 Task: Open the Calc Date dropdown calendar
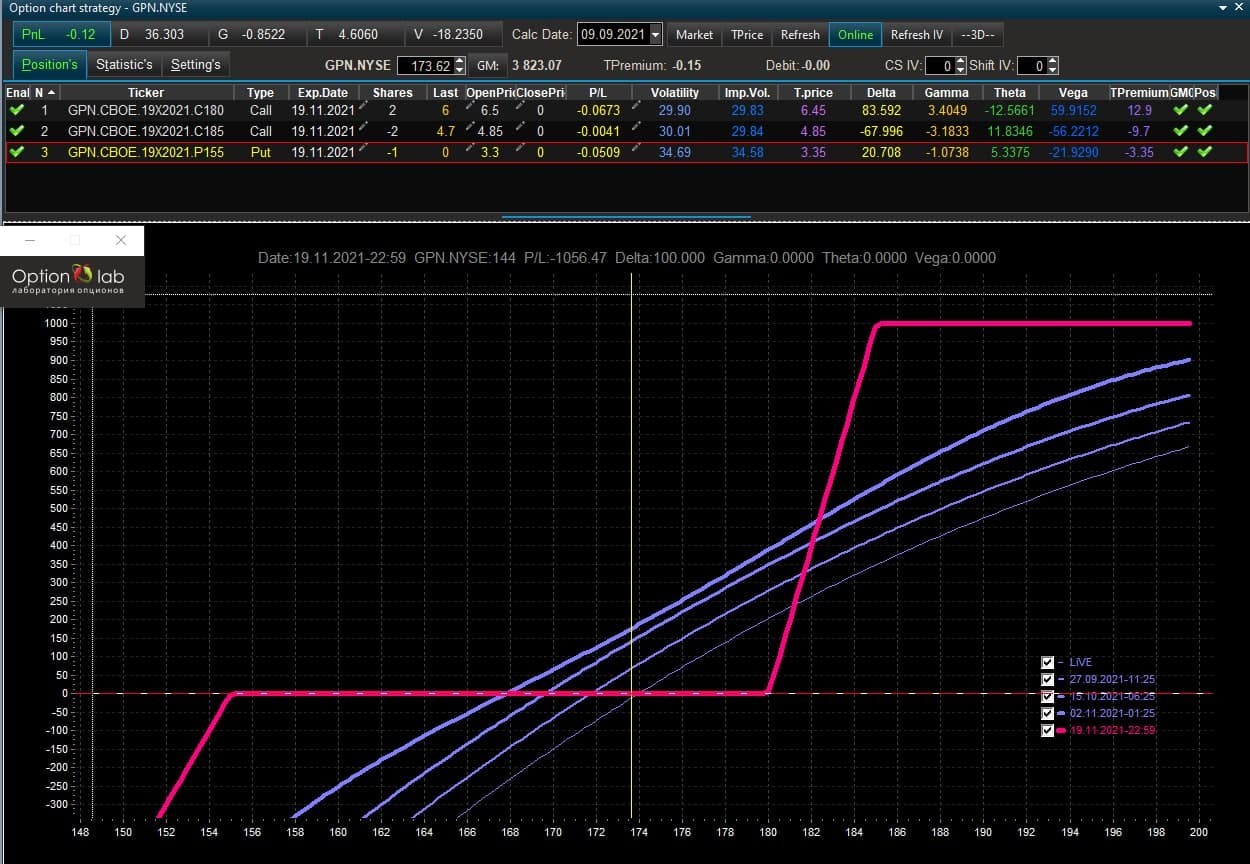[x=655, y=35]
